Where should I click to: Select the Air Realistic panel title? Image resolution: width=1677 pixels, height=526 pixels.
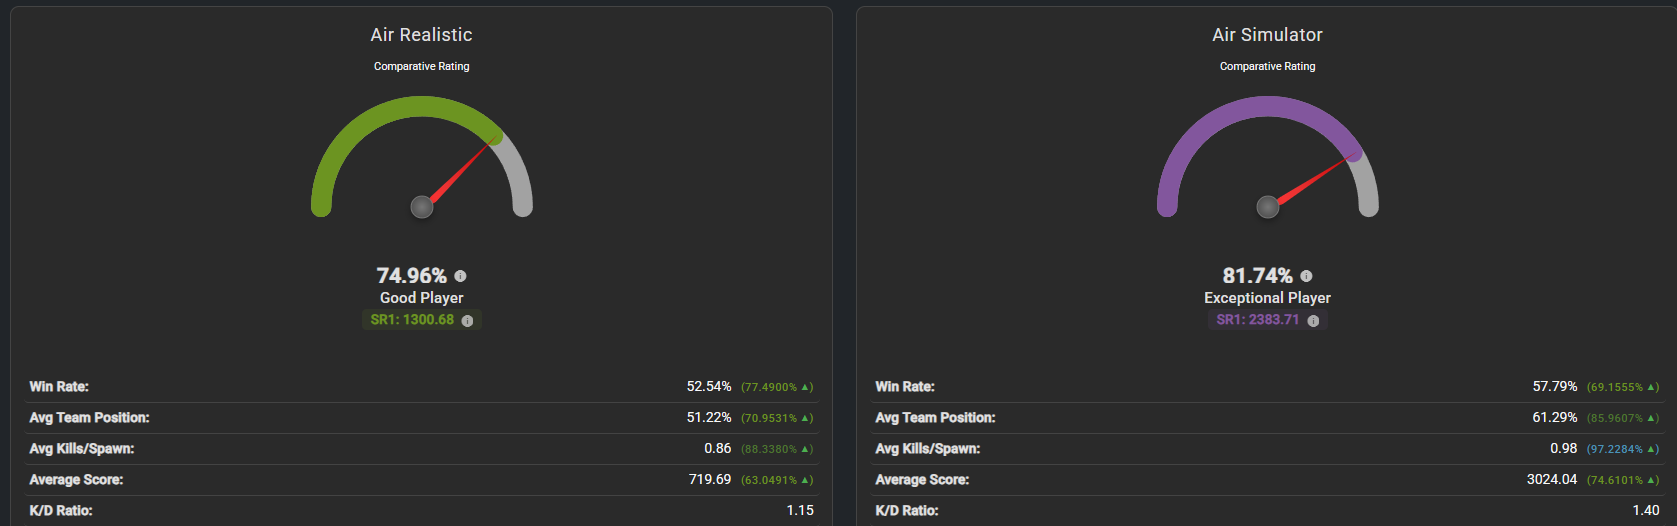[421, 35]
